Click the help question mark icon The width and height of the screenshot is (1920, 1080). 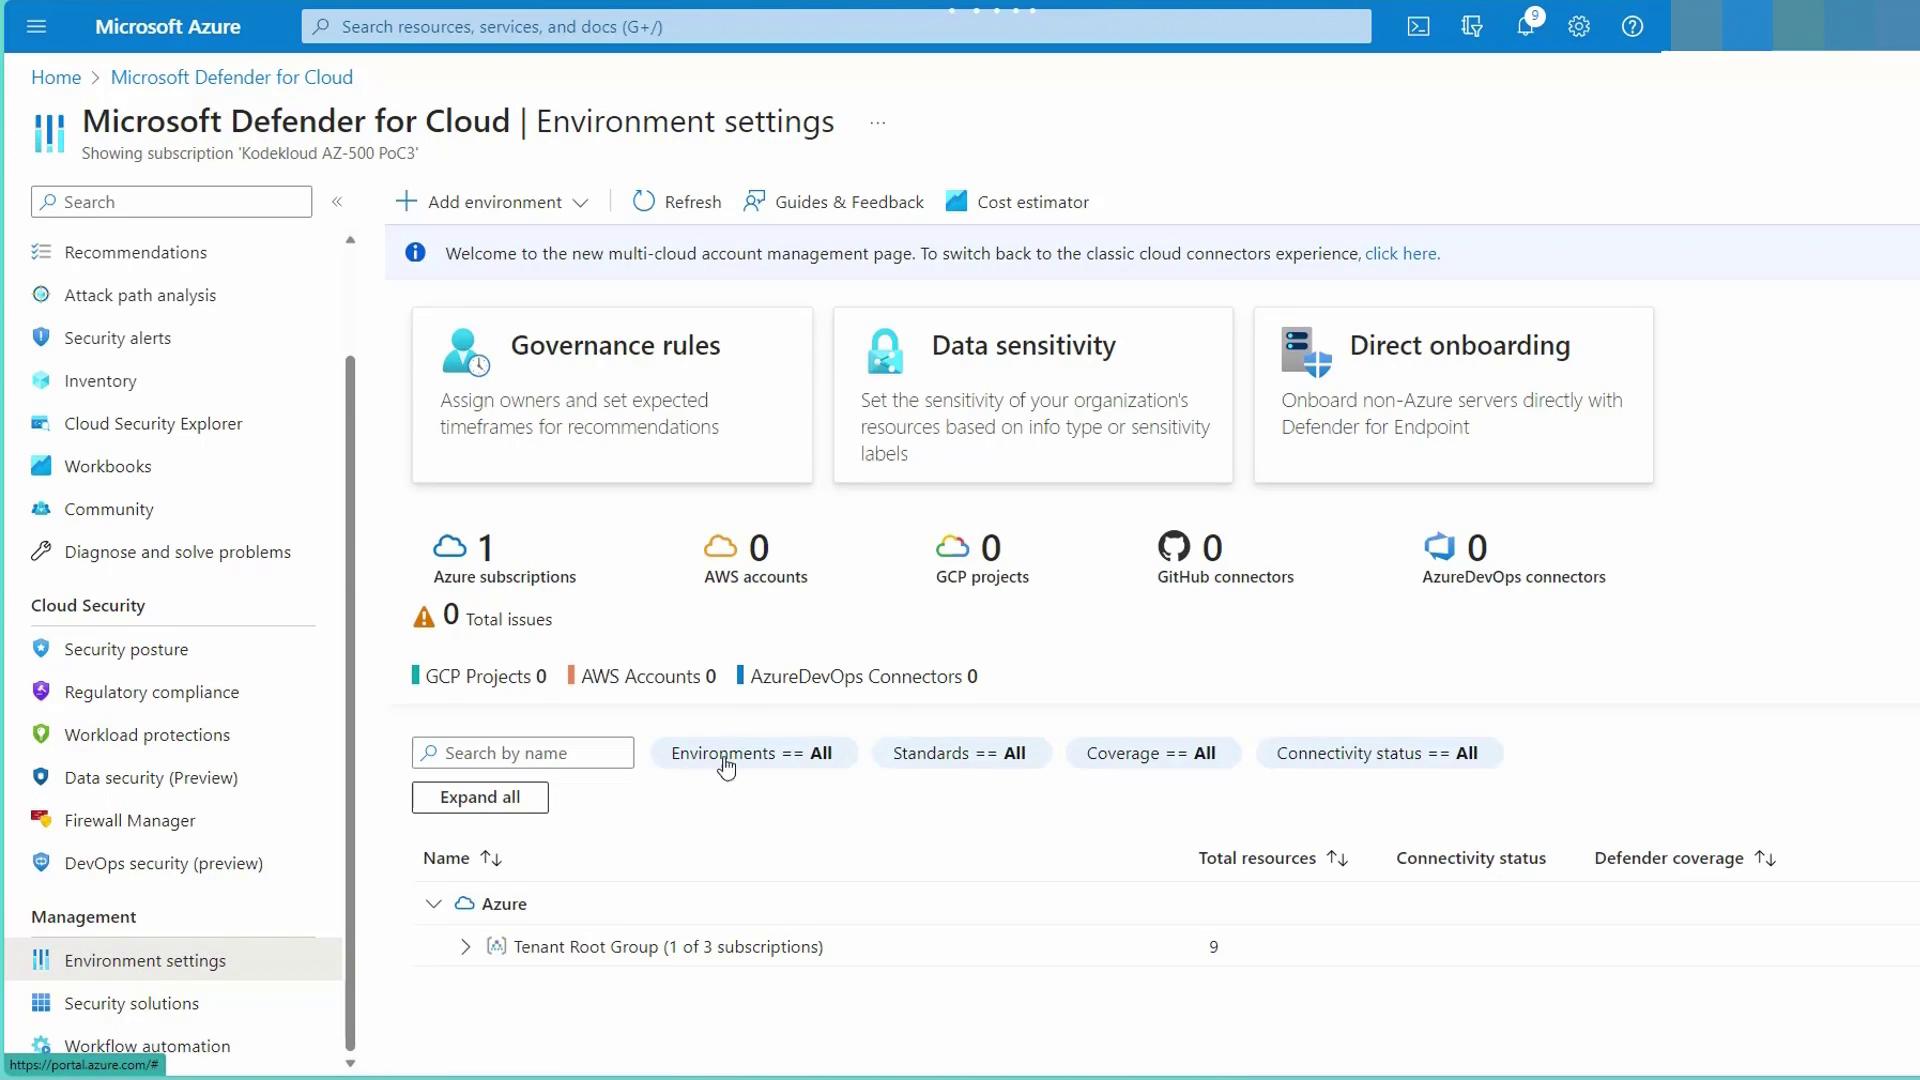click(1632, 27)
